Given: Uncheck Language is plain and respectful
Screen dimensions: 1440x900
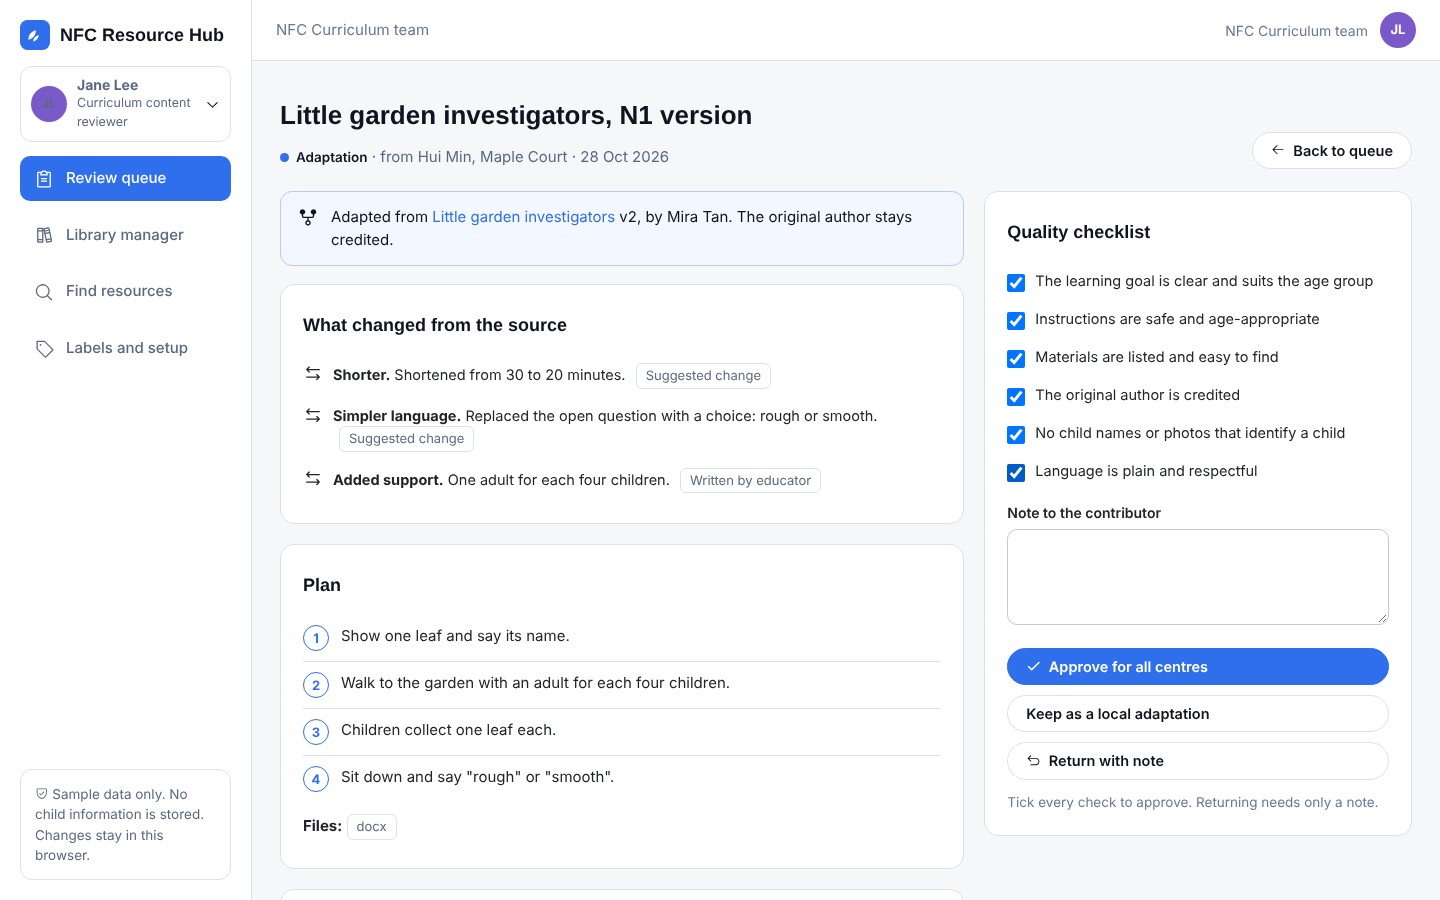Looking at the screenshot, I should pos(1016,473).
